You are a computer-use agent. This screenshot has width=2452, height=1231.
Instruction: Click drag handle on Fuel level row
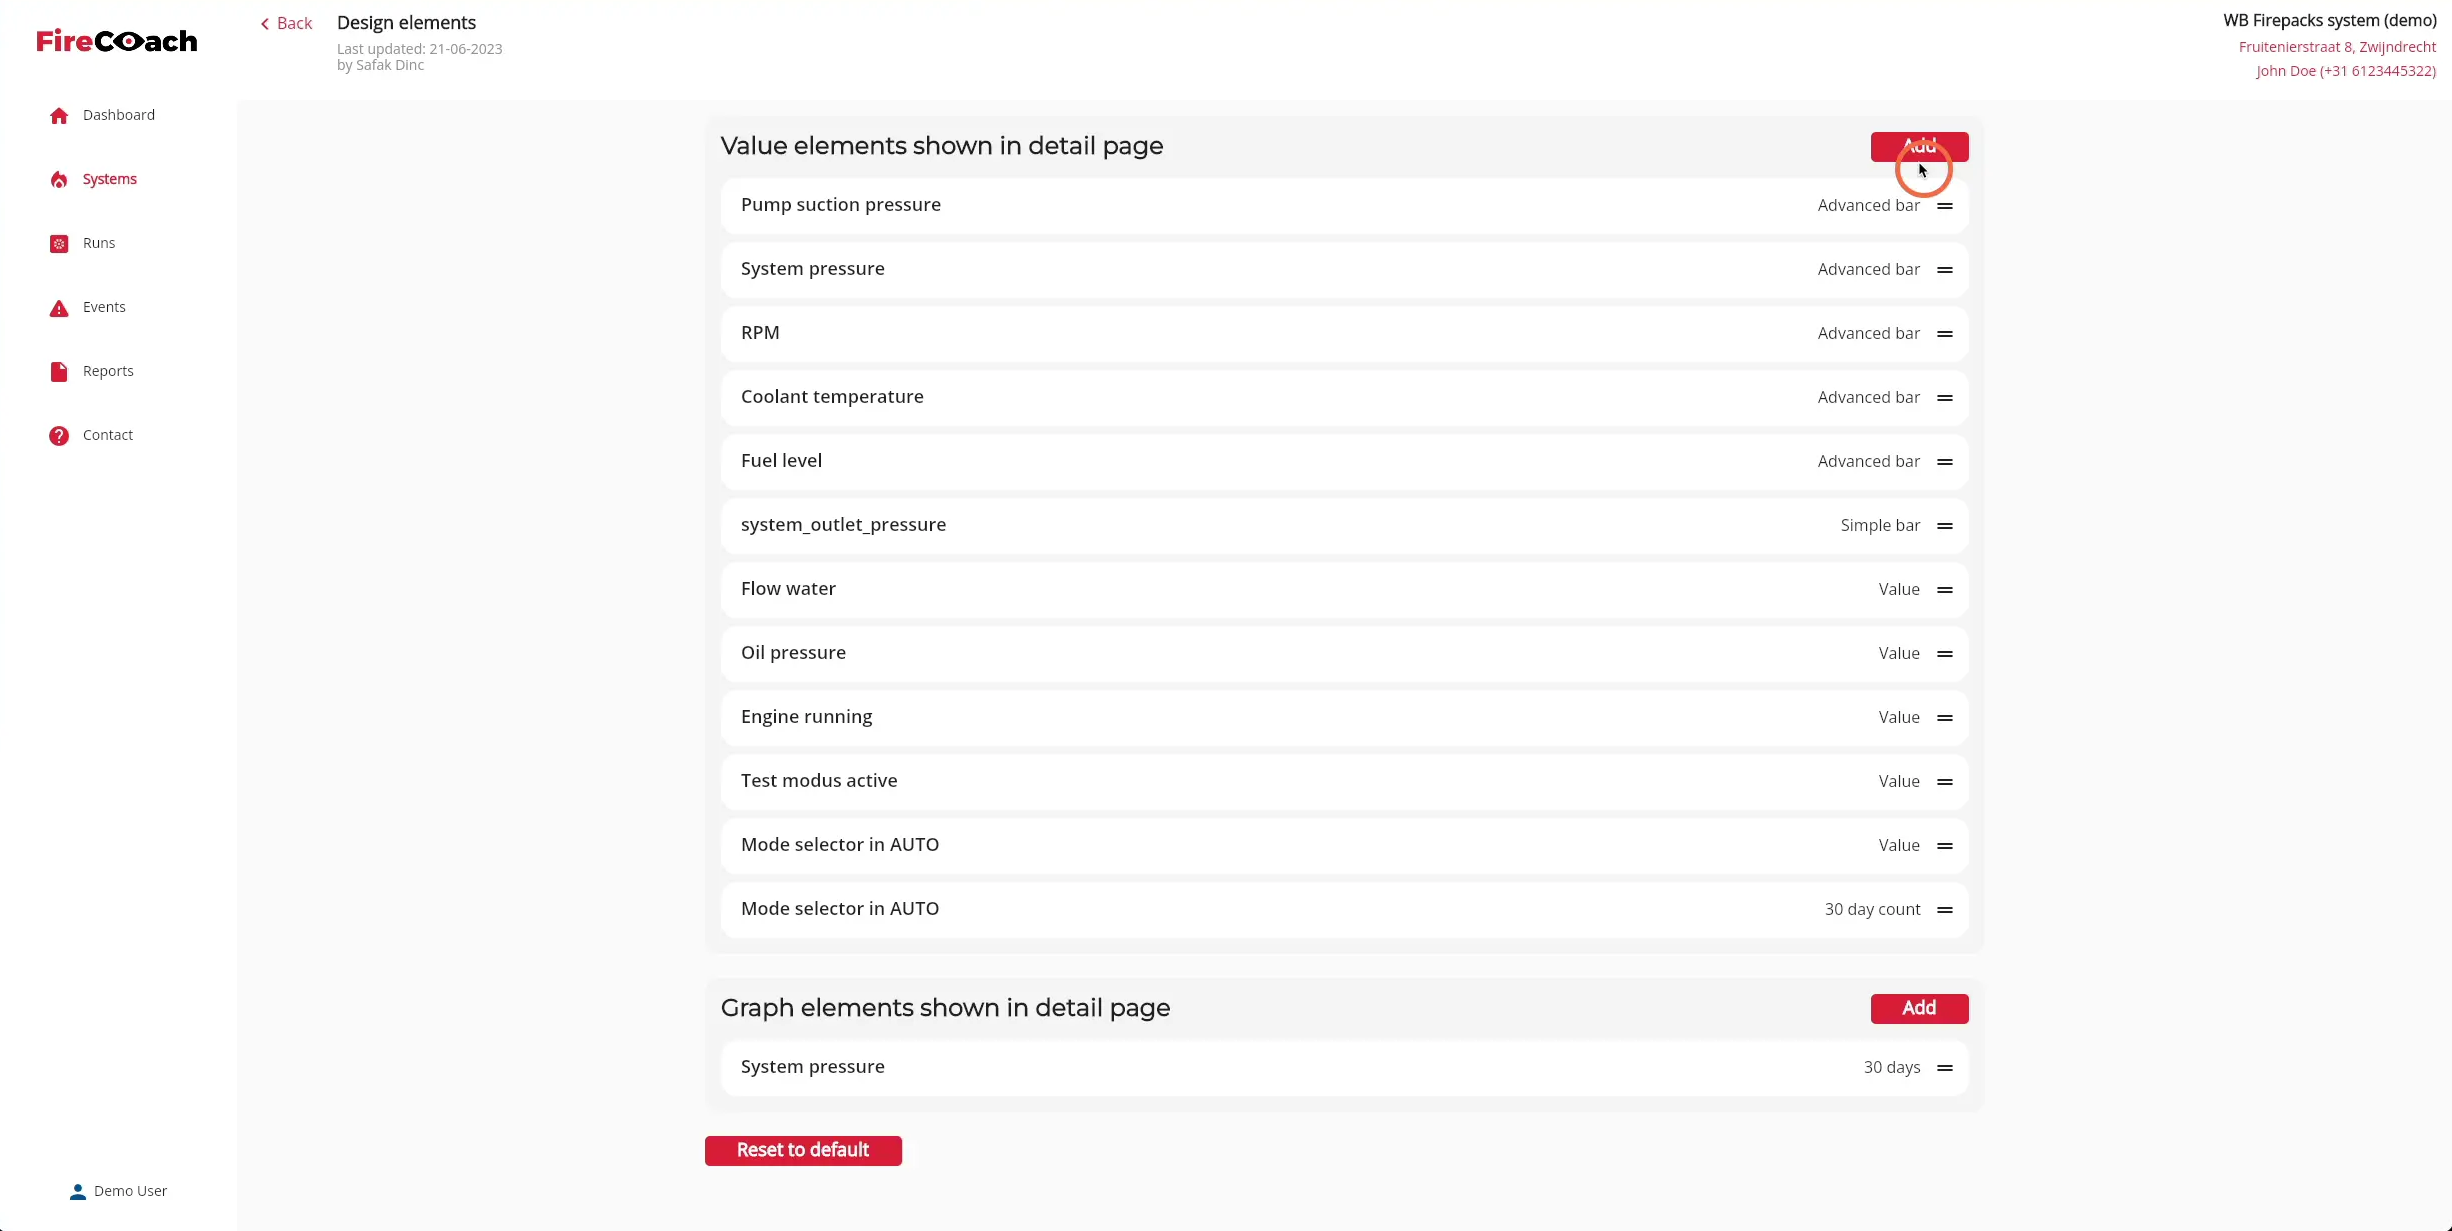(1945, 462)
